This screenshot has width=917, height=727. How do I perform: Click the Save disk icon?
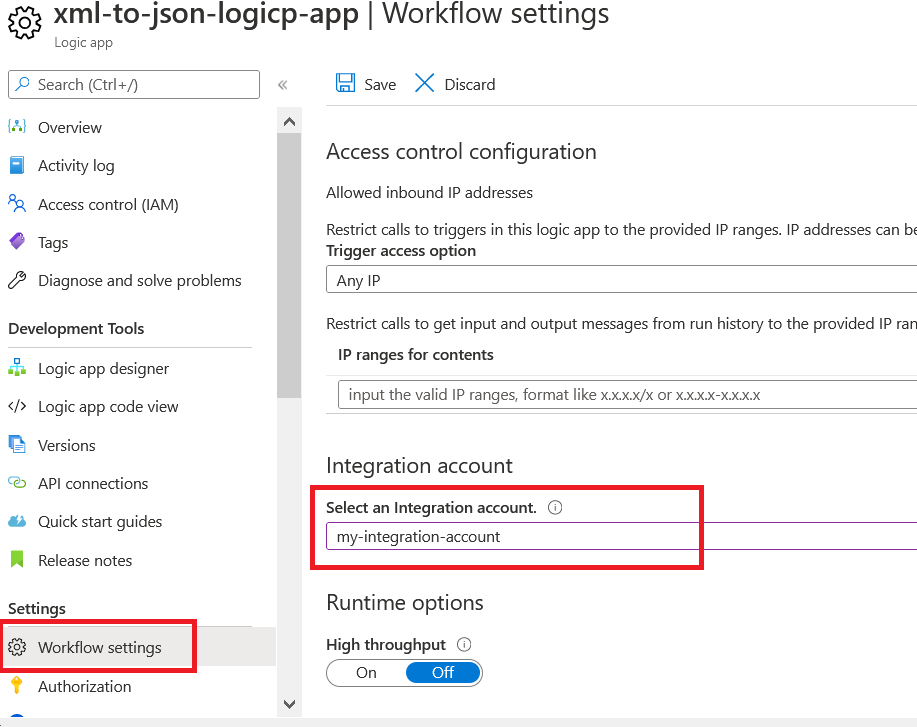[x=345, y=83]
